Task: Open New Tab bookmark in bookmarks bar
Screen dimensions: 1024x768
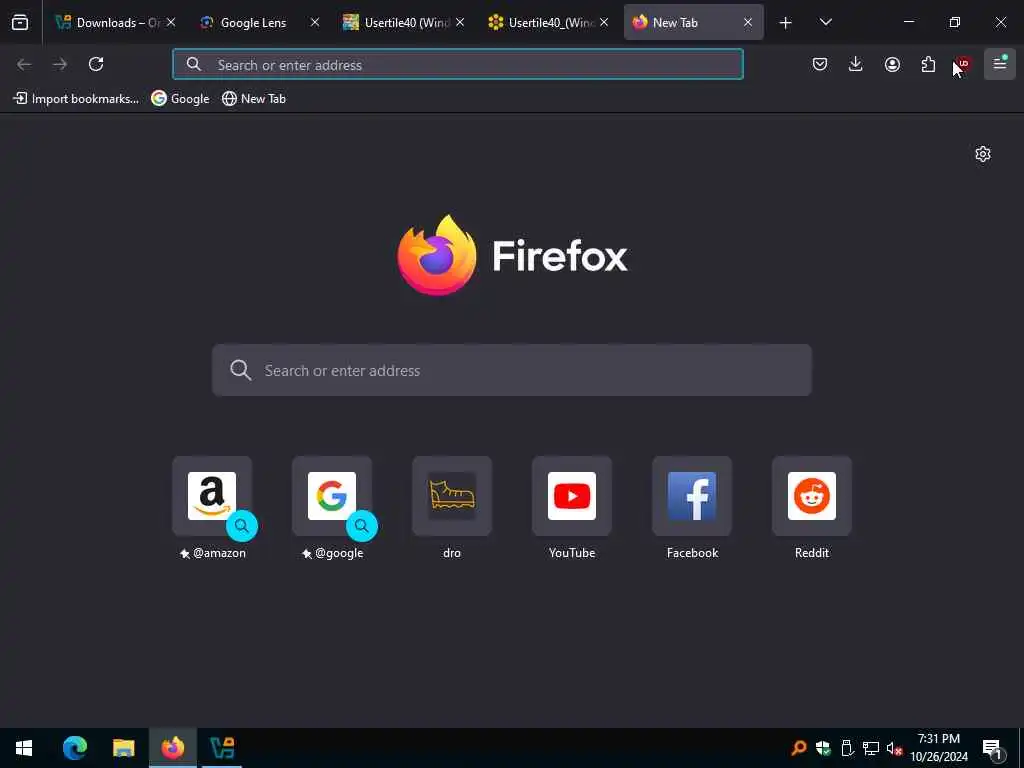Action: (254, 99)
